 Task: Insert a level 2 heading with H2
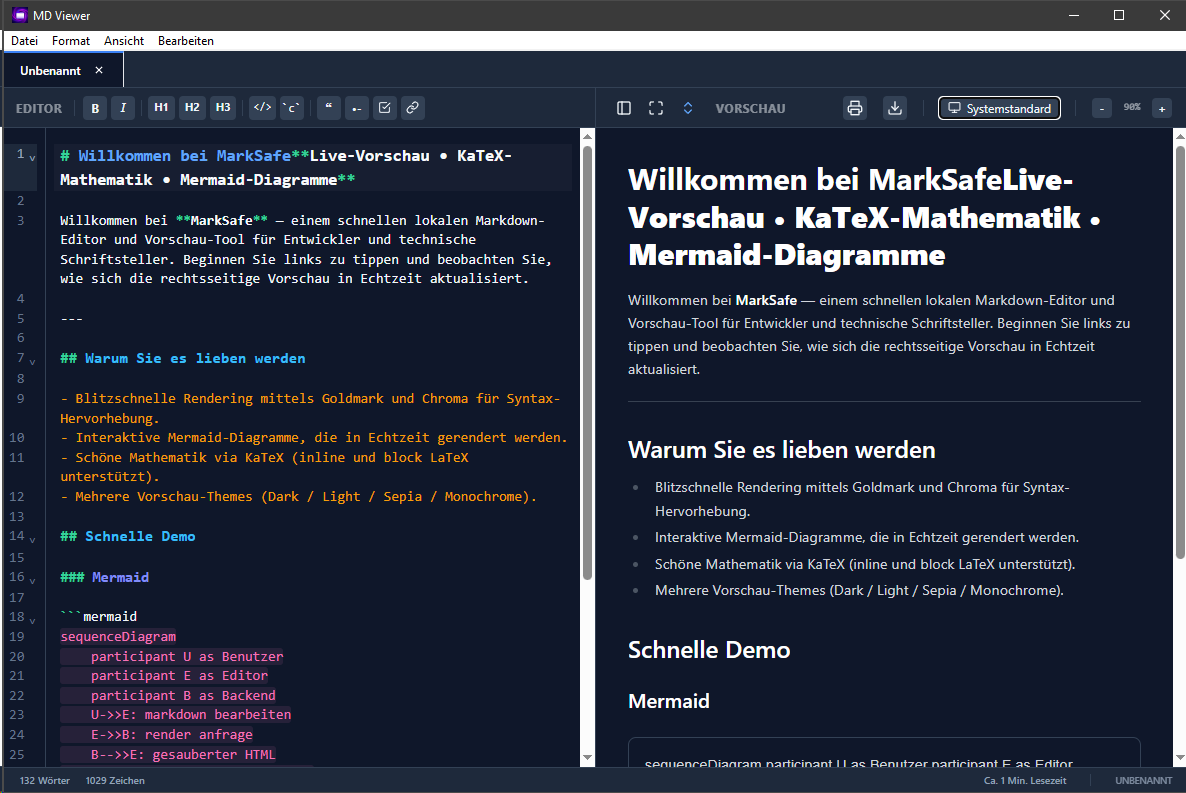click(x=192, y=108)
